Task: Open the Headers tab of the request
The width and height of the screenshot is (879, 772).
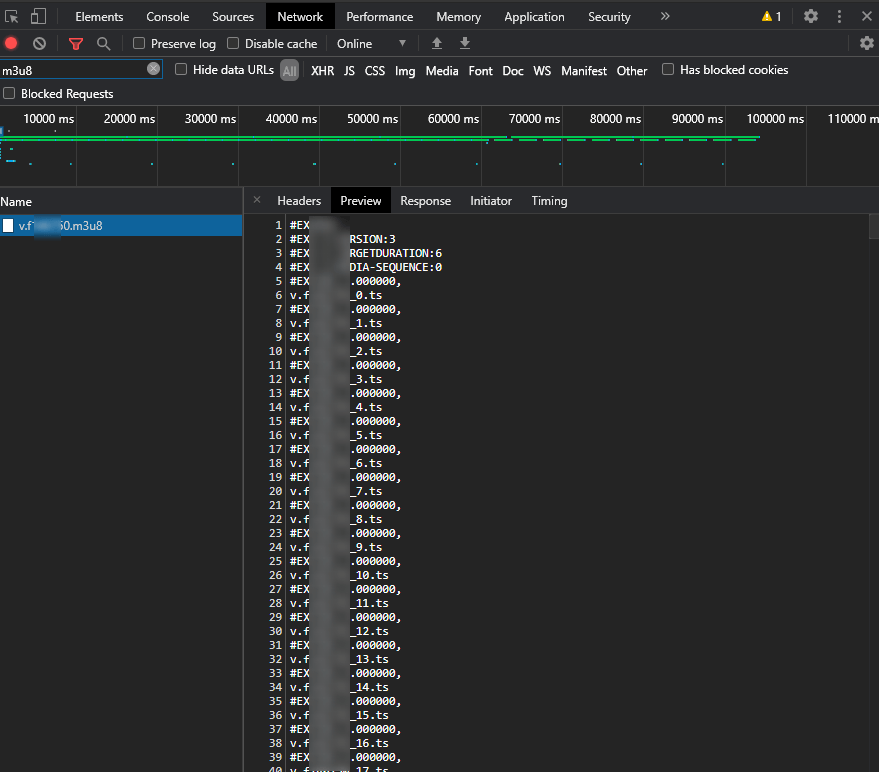Action: 299,201
